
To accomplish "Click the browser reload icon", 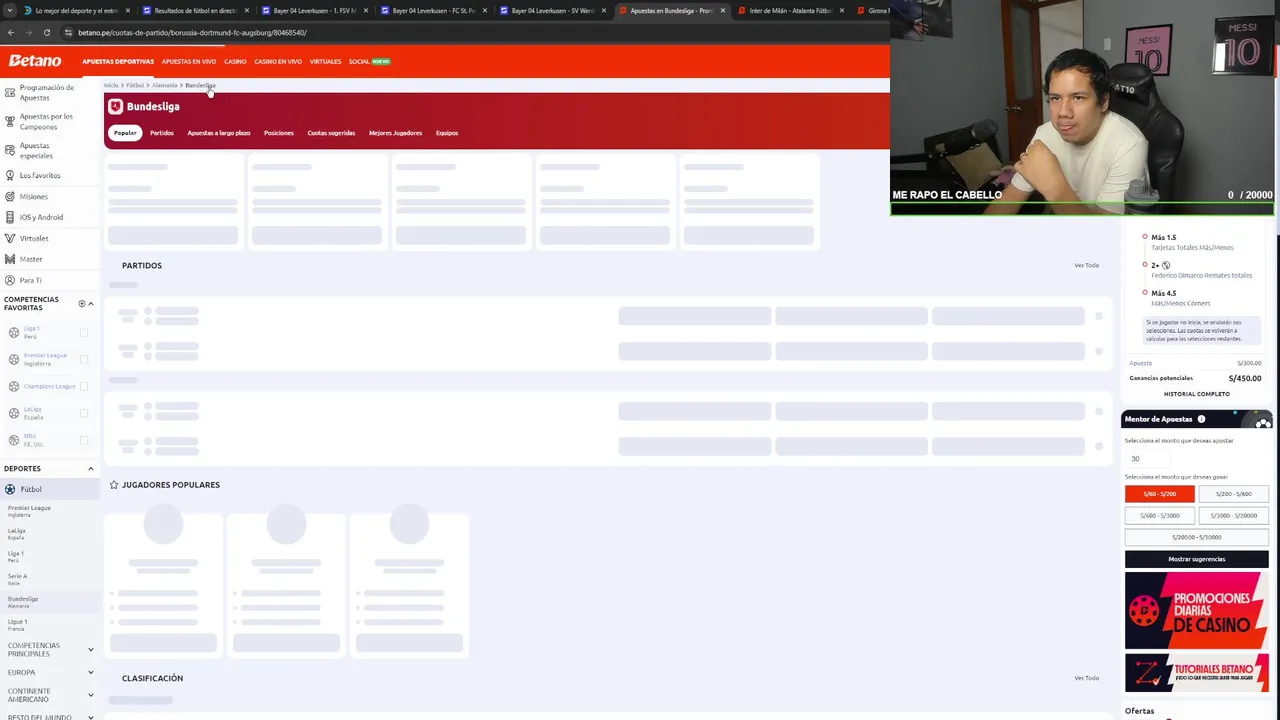I will 46,32.
